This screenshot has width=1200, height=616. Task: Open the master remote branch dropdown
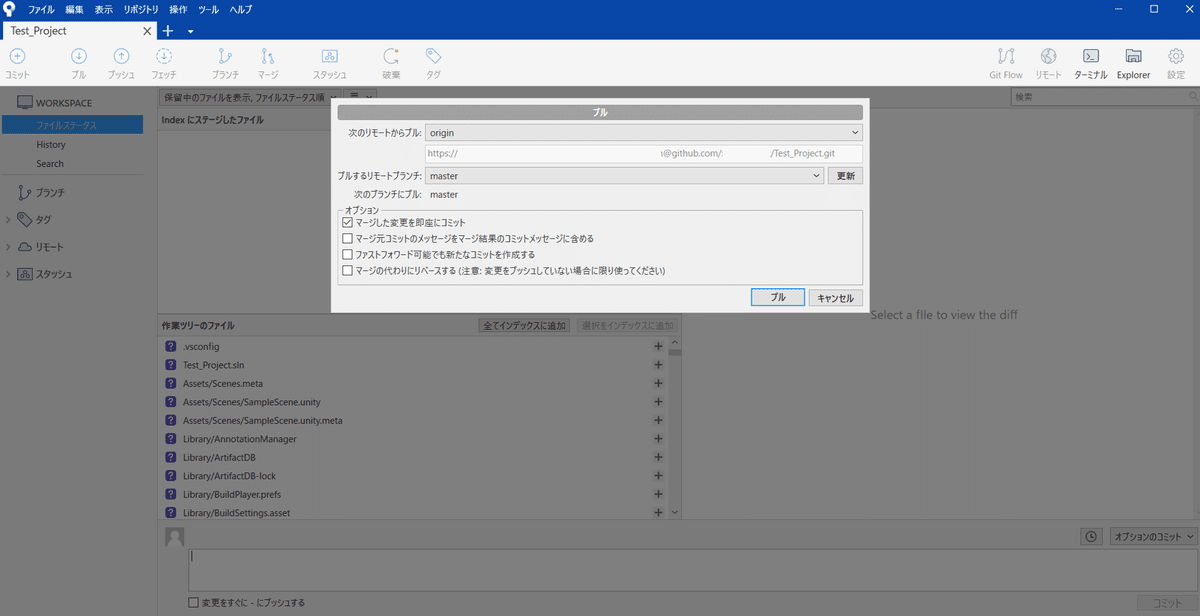[624, 175]
